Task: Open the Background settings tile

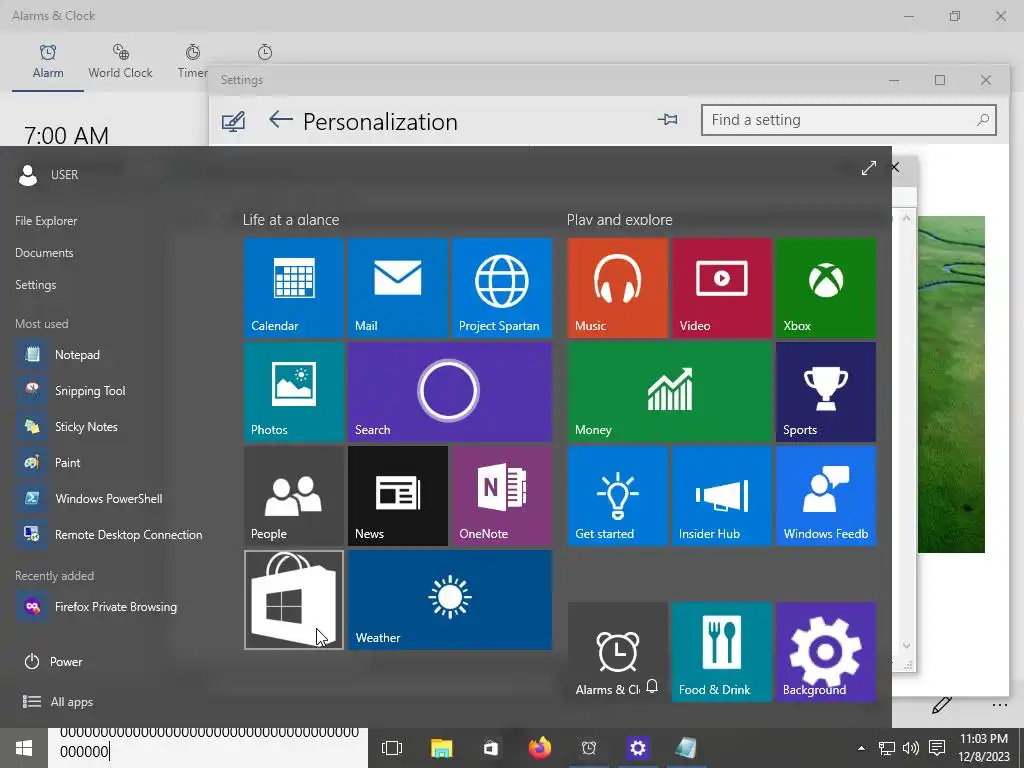Action: 826,652
